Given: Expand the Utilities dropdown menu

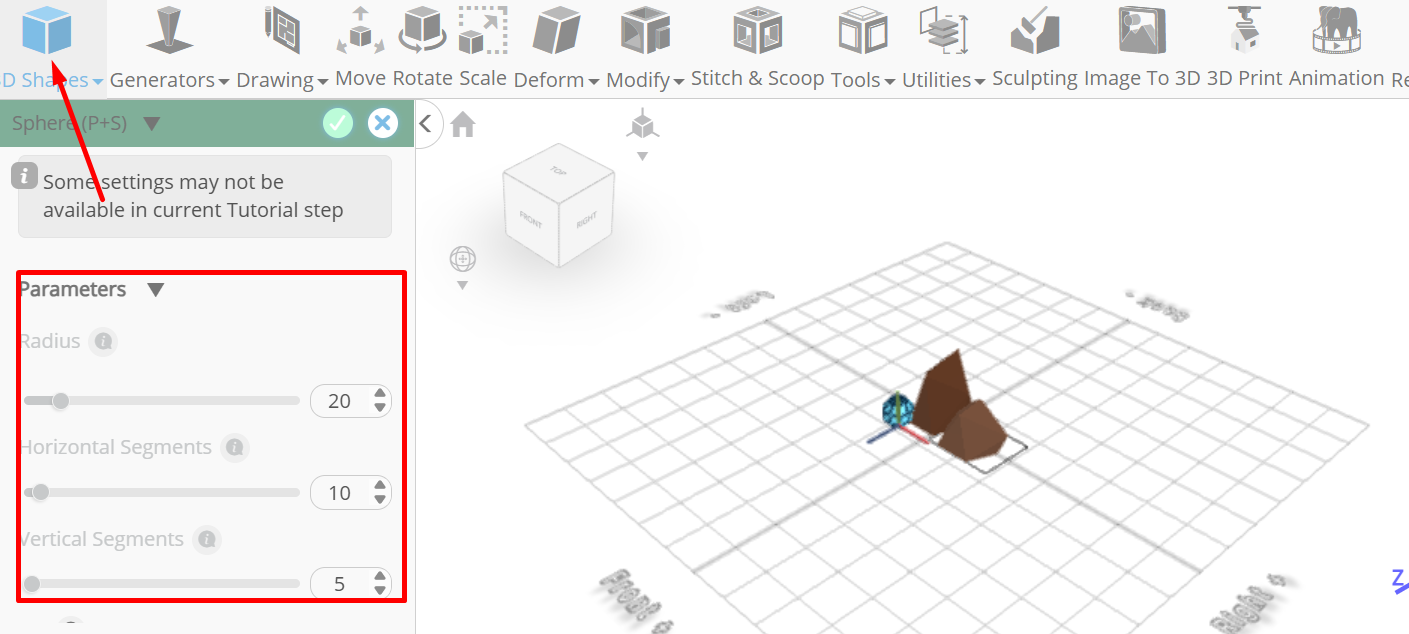Looking at the screenshot, I should click(980, 82).
